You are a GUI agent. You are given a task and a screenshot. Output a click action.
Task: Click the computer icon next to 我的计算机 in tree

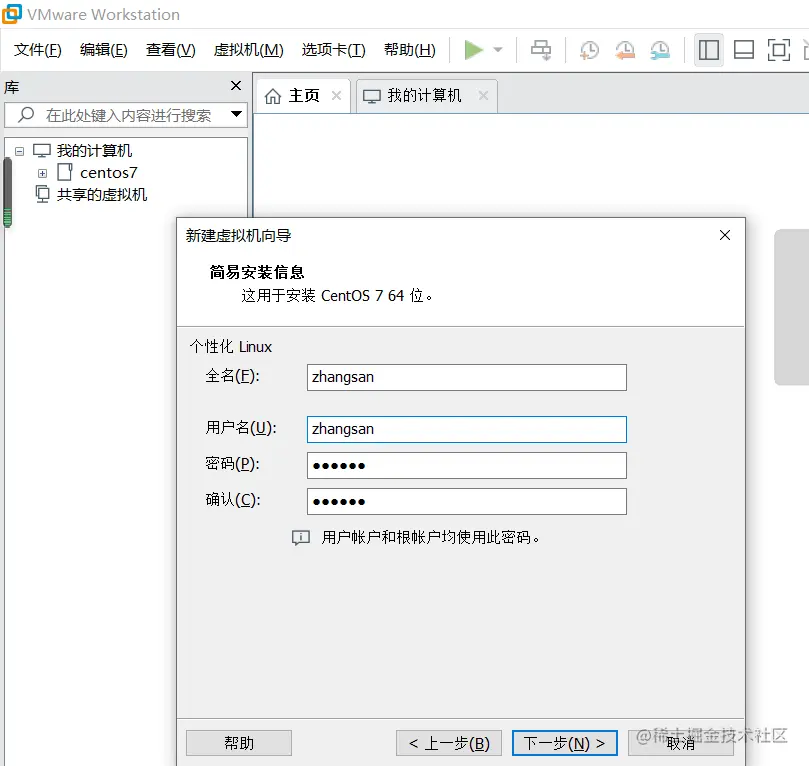pos(42,151)
